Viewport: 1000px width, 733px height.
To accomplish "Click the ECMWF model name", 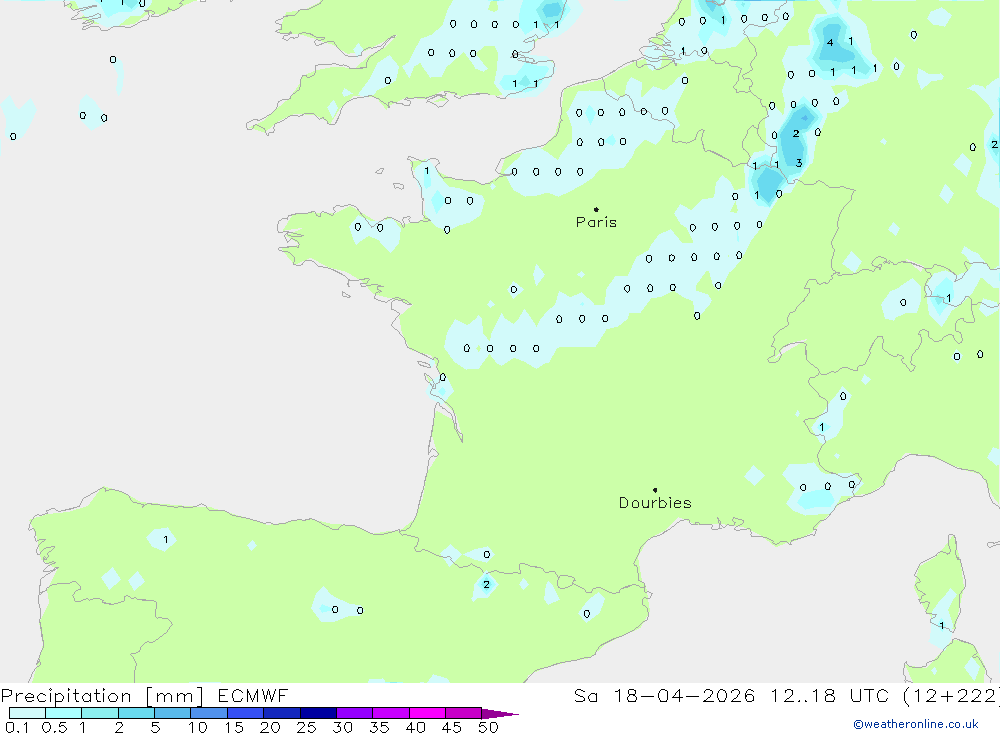I will 253,696.
